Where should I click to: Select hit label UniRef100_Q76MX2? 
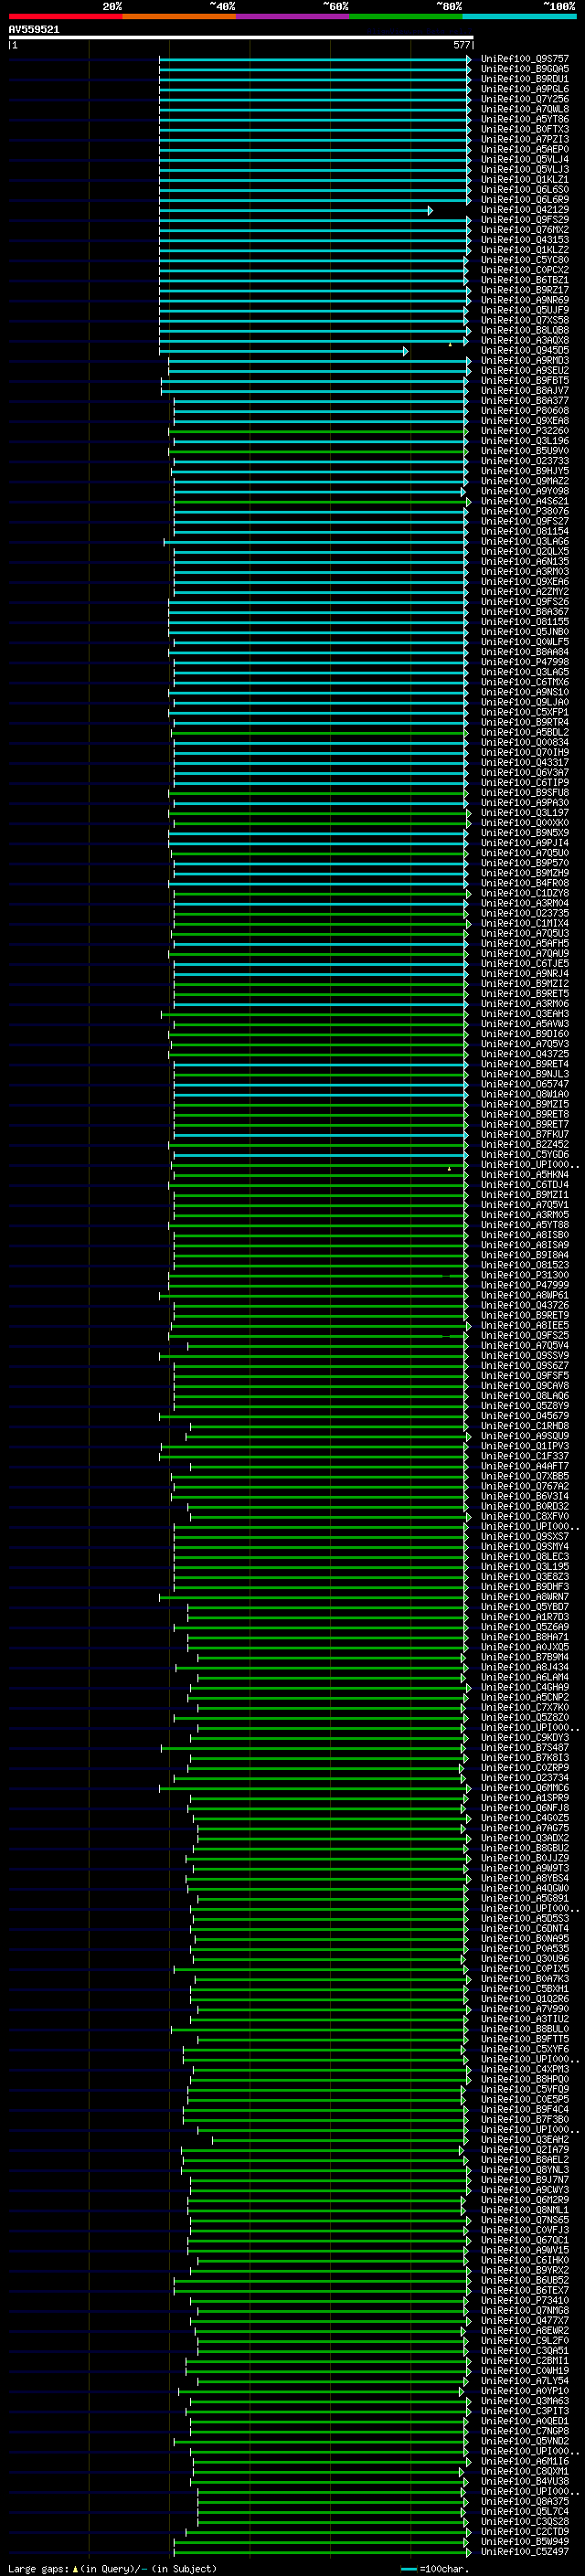[x=524, y=230]
